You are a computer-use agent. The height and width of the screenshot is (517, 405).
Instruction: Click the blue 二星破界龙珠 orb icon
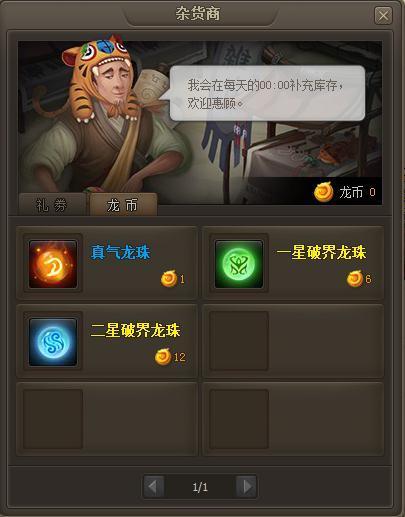point(53,342)
